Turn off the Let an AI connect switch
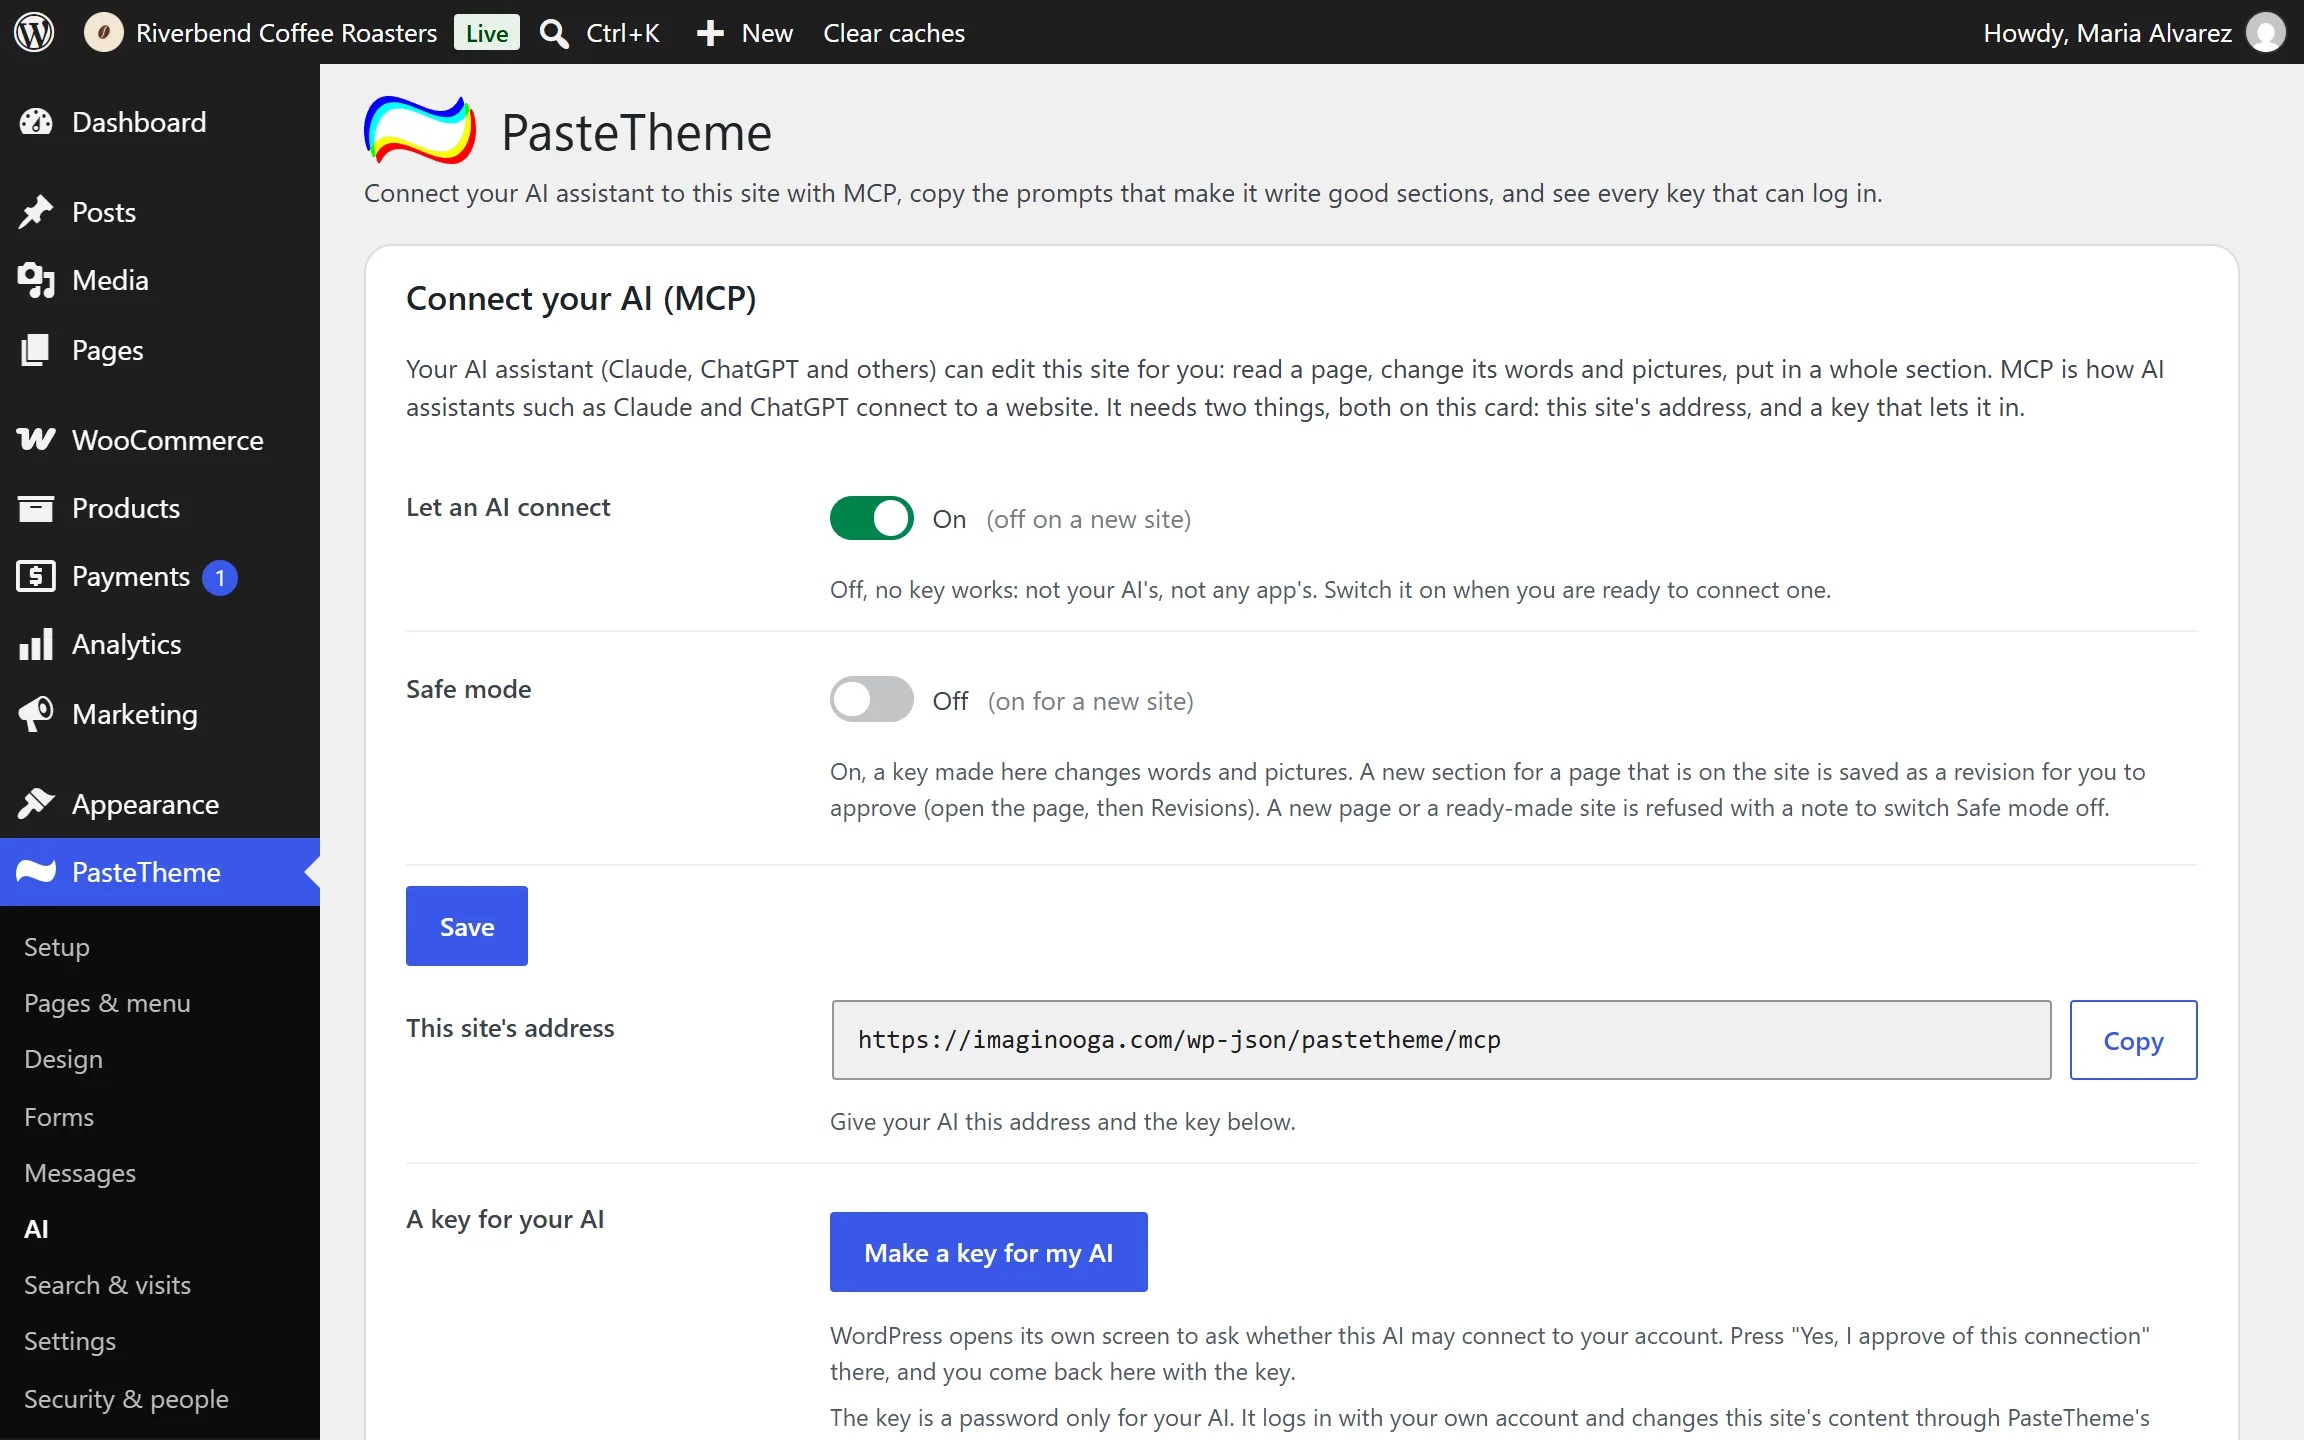Image resolution: width=2304 pixels, height=1440 pixels. coord(871,518)
